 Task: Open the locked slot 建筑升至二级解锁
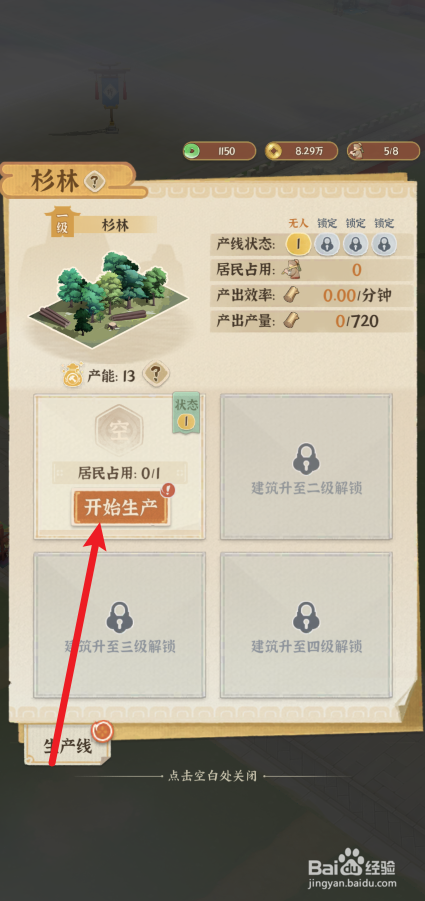click(x=307, y=466)
